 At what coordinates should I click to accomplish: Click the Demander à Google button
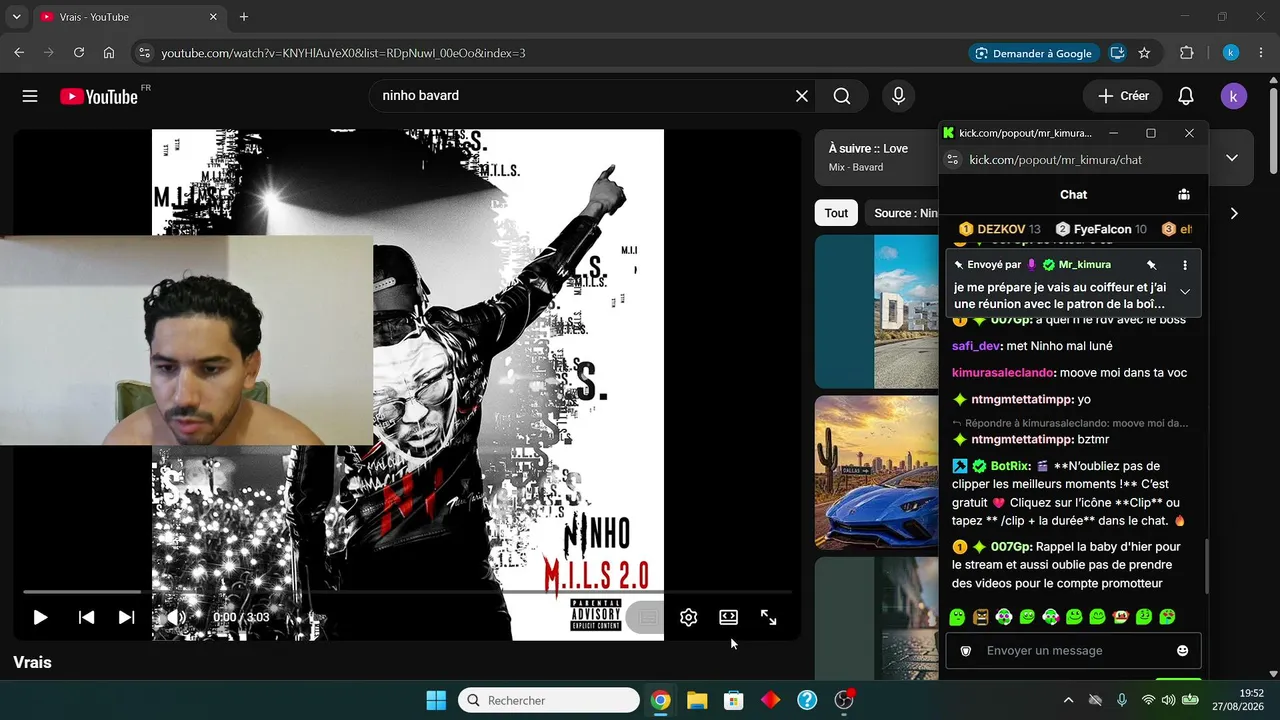pos(1034,53)
